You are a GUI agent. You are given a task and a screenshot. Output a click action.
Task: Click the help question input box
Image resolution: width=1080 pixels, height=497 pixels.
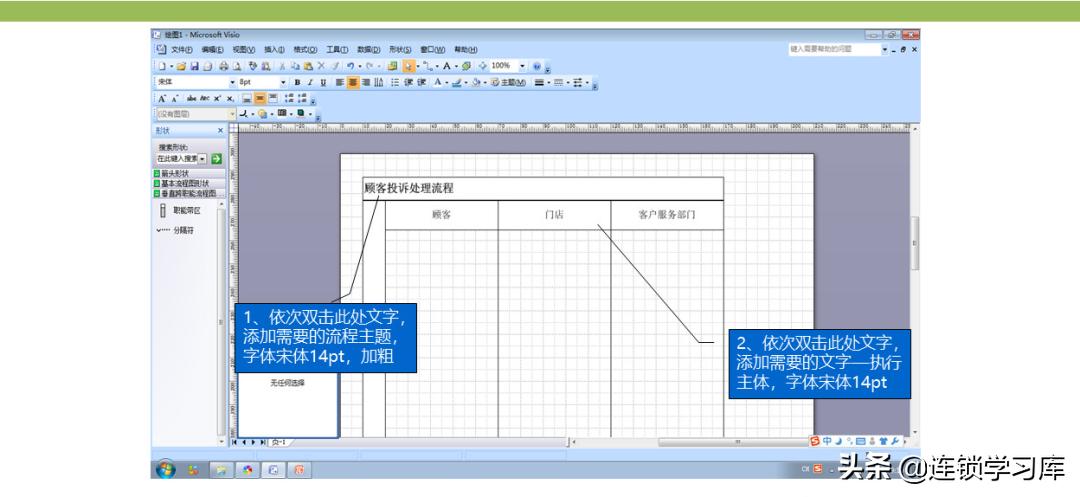coord(833,50)
